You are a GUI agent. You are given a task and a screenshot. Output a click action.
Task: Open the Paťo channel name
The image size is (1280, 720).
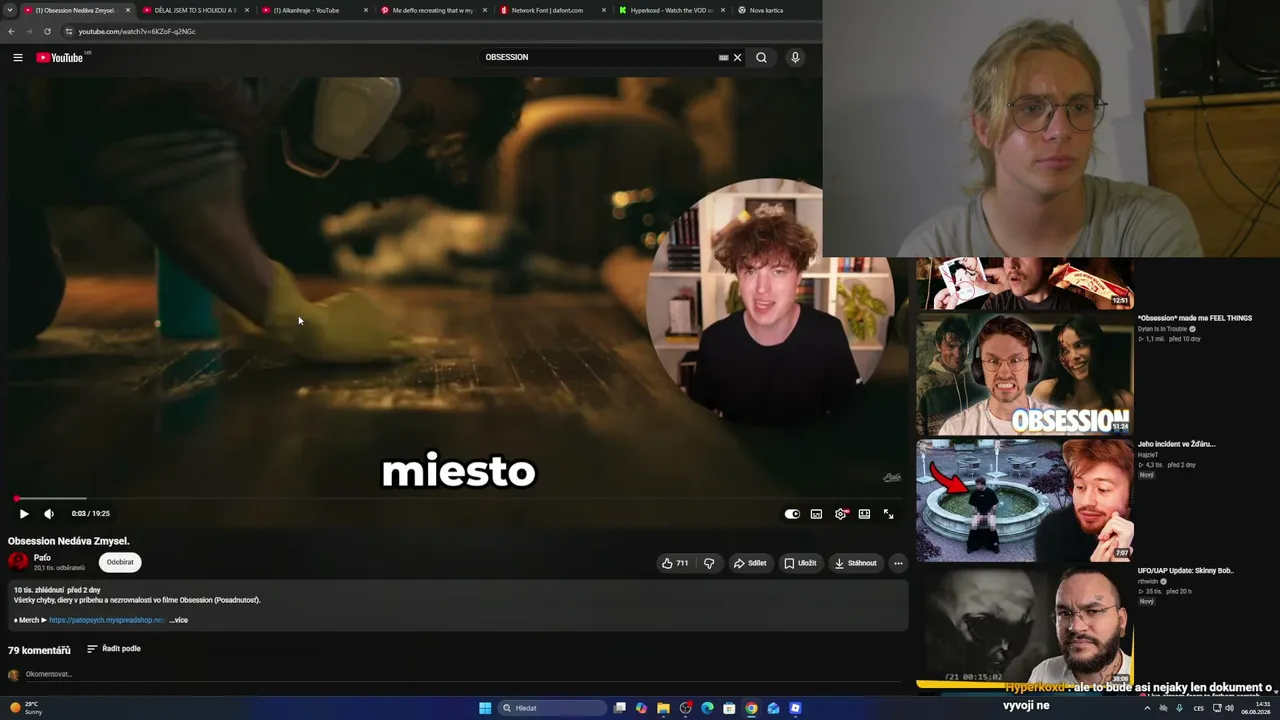(x=42, y=558)
